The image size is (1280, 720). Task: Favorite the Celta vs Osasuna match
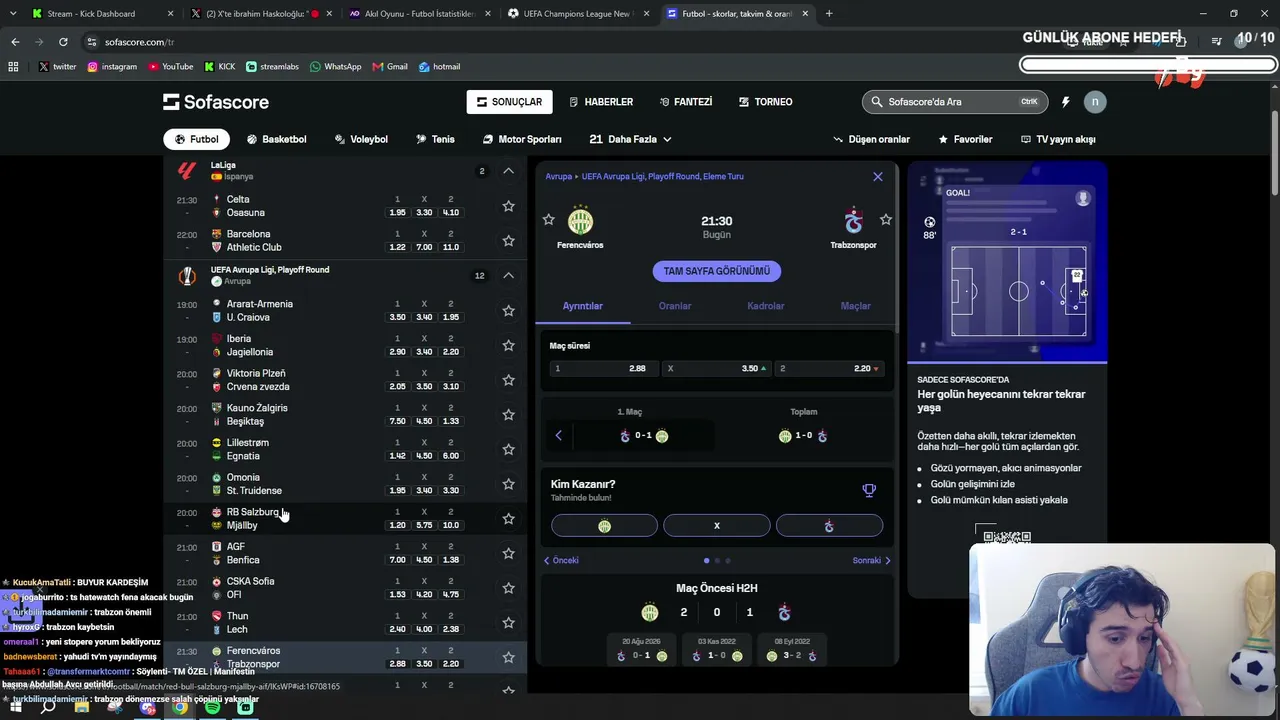(508, 206)
